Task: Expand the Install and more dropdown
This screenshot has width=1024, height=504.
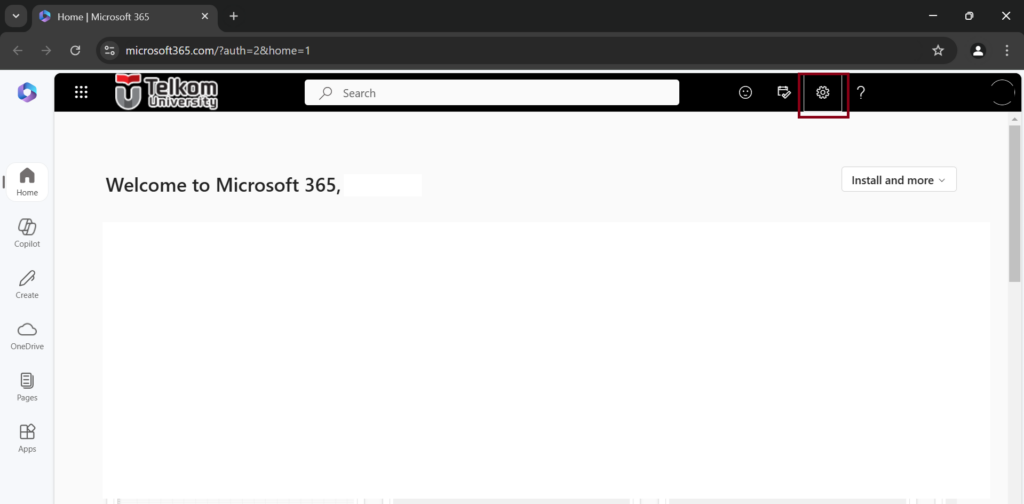Action: pyautogui.click(x=899, y=180)
